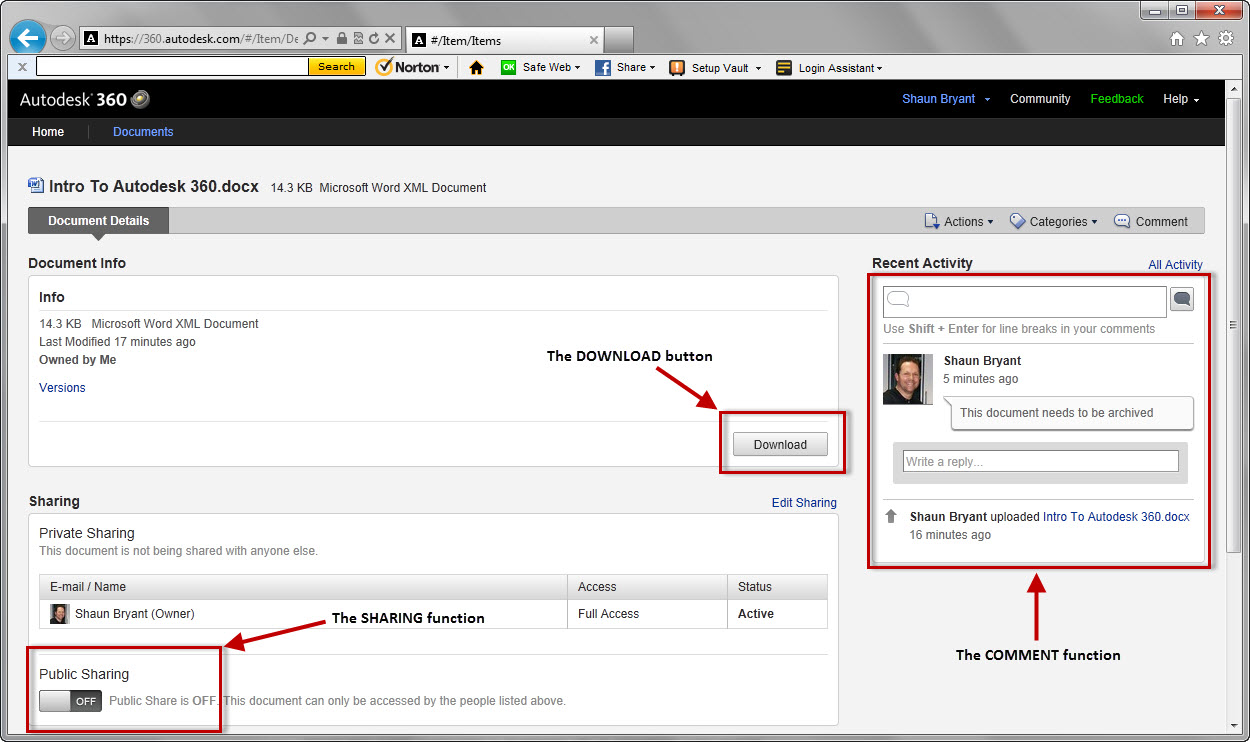The image size is (1250, 742).
Task: Open the Intro To Autodesk 360.docx activity link
Action: coord(1116,517)
